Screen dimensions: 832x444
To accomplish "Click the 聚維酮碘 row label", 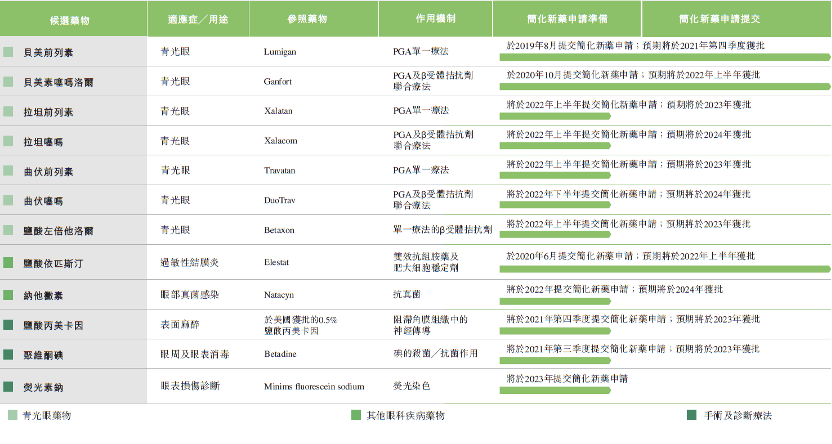I will pyautogui.click(x=43, y=355).
